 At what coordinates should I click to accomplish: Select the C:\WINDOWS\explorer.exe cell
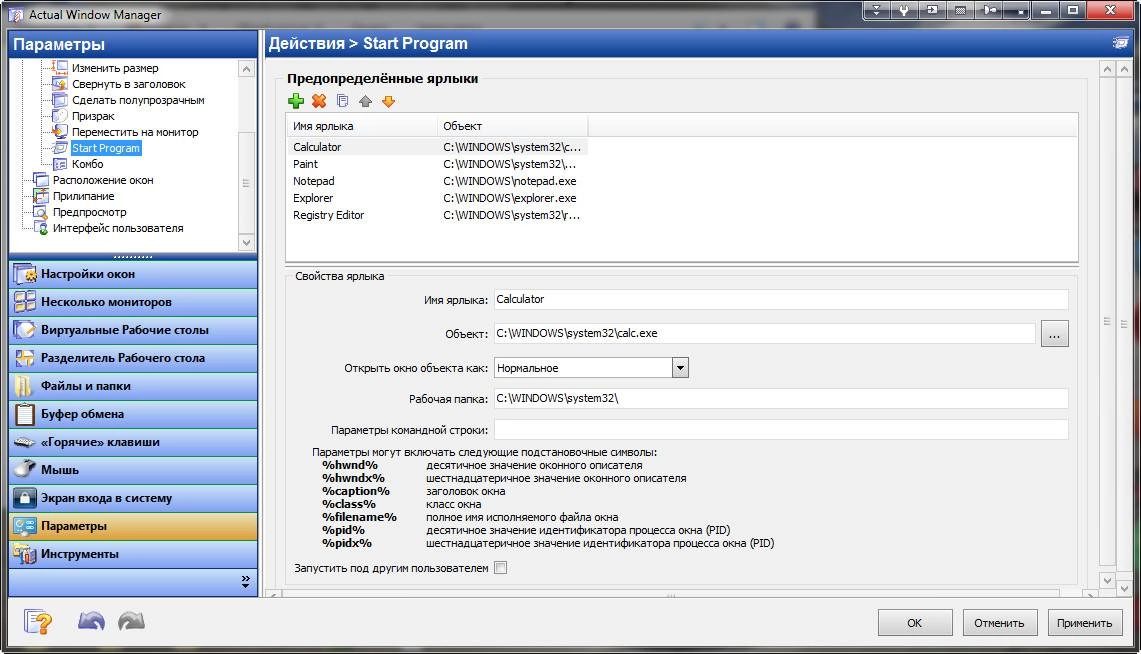[509, 198]
